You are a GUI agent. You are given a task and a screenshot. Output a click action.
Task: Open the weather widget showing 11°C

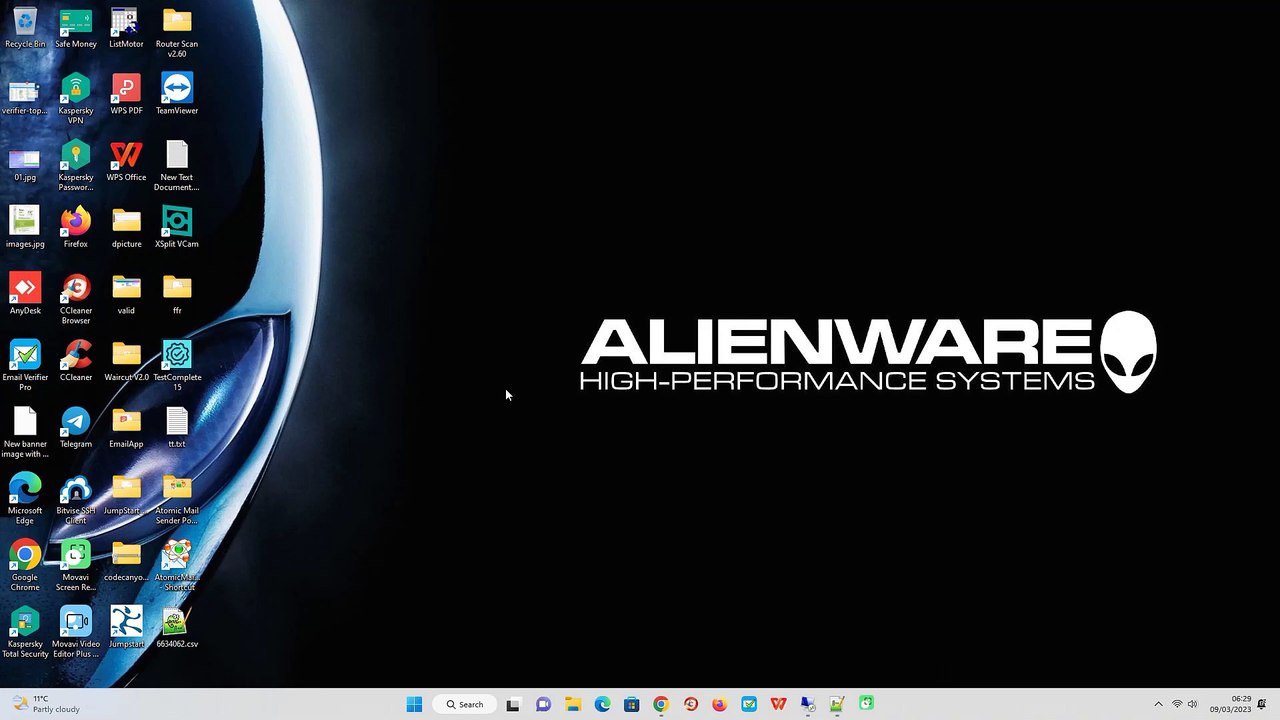[46, 704]
